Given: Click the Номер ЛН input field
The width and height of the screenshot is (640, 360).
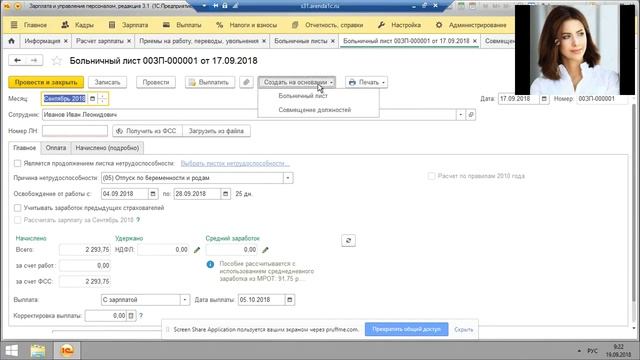Looking at the screenshot, I should [75, 131].
